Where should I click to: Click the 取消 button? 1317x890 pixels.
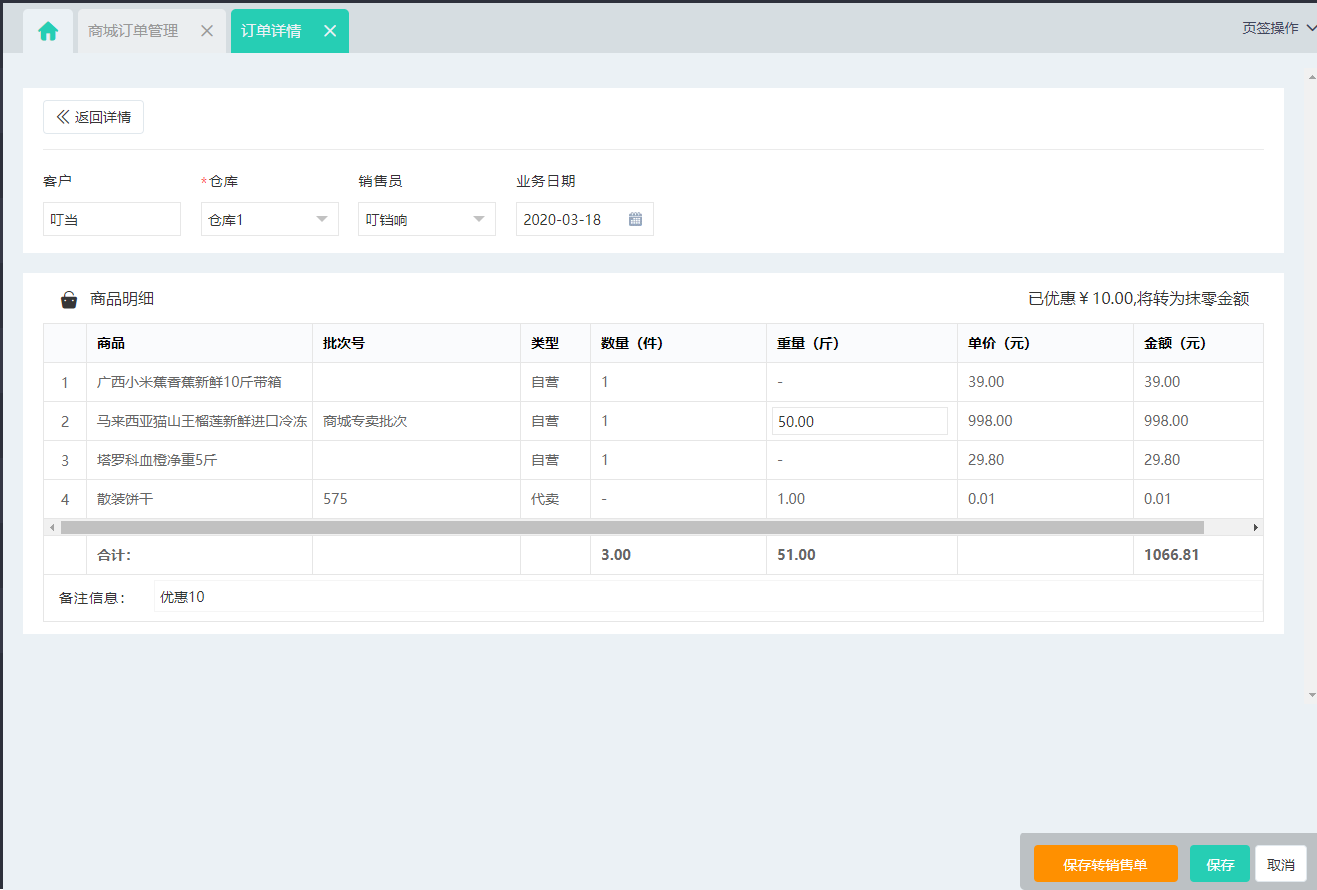pyautogui.click(x=1281, y=865)
